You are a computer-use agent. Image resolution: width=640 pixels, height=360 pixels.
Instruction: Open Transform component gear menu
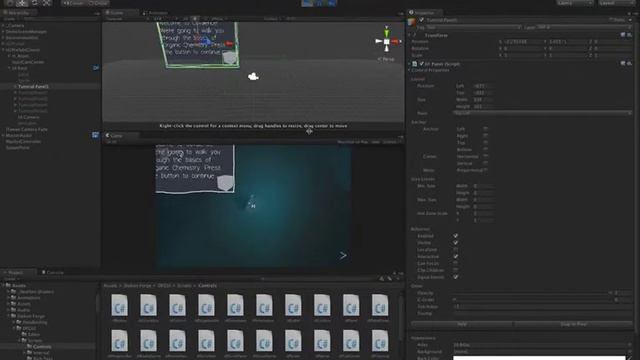point(629,35)
